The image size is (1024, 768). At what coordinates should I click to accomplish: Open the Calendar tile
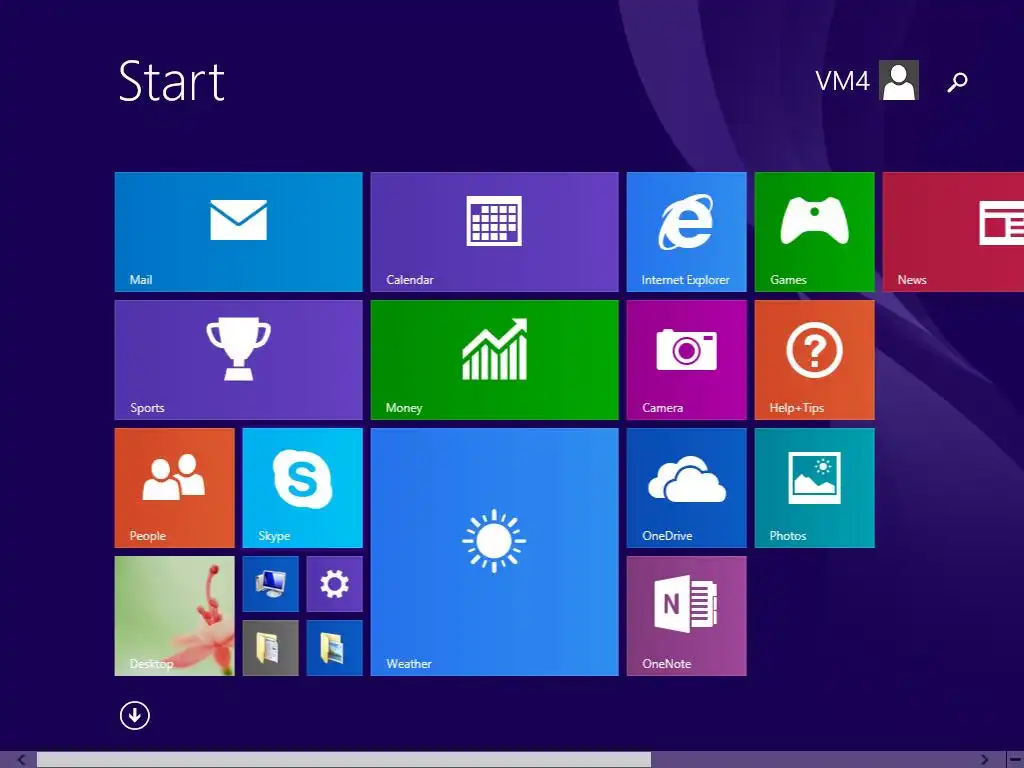click(x=494, y=232)
